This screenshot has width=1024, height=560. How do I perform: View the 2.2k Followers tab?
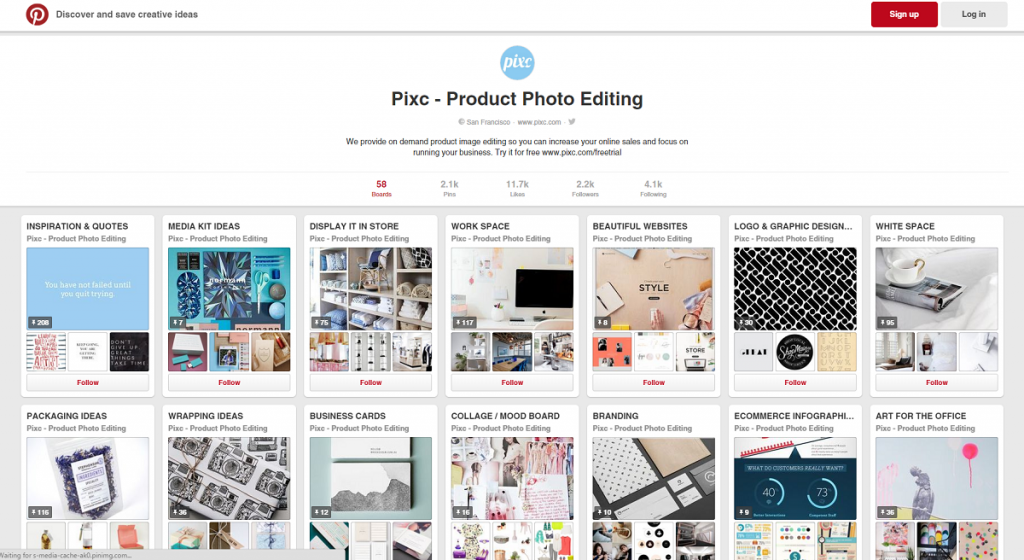[585, 188]
